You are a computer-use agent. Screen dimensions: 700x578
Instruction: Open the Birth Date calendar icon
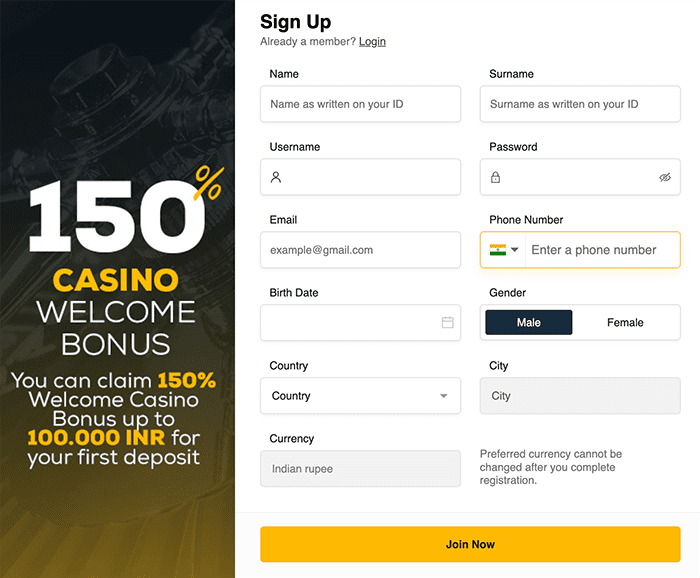(447, 322)
